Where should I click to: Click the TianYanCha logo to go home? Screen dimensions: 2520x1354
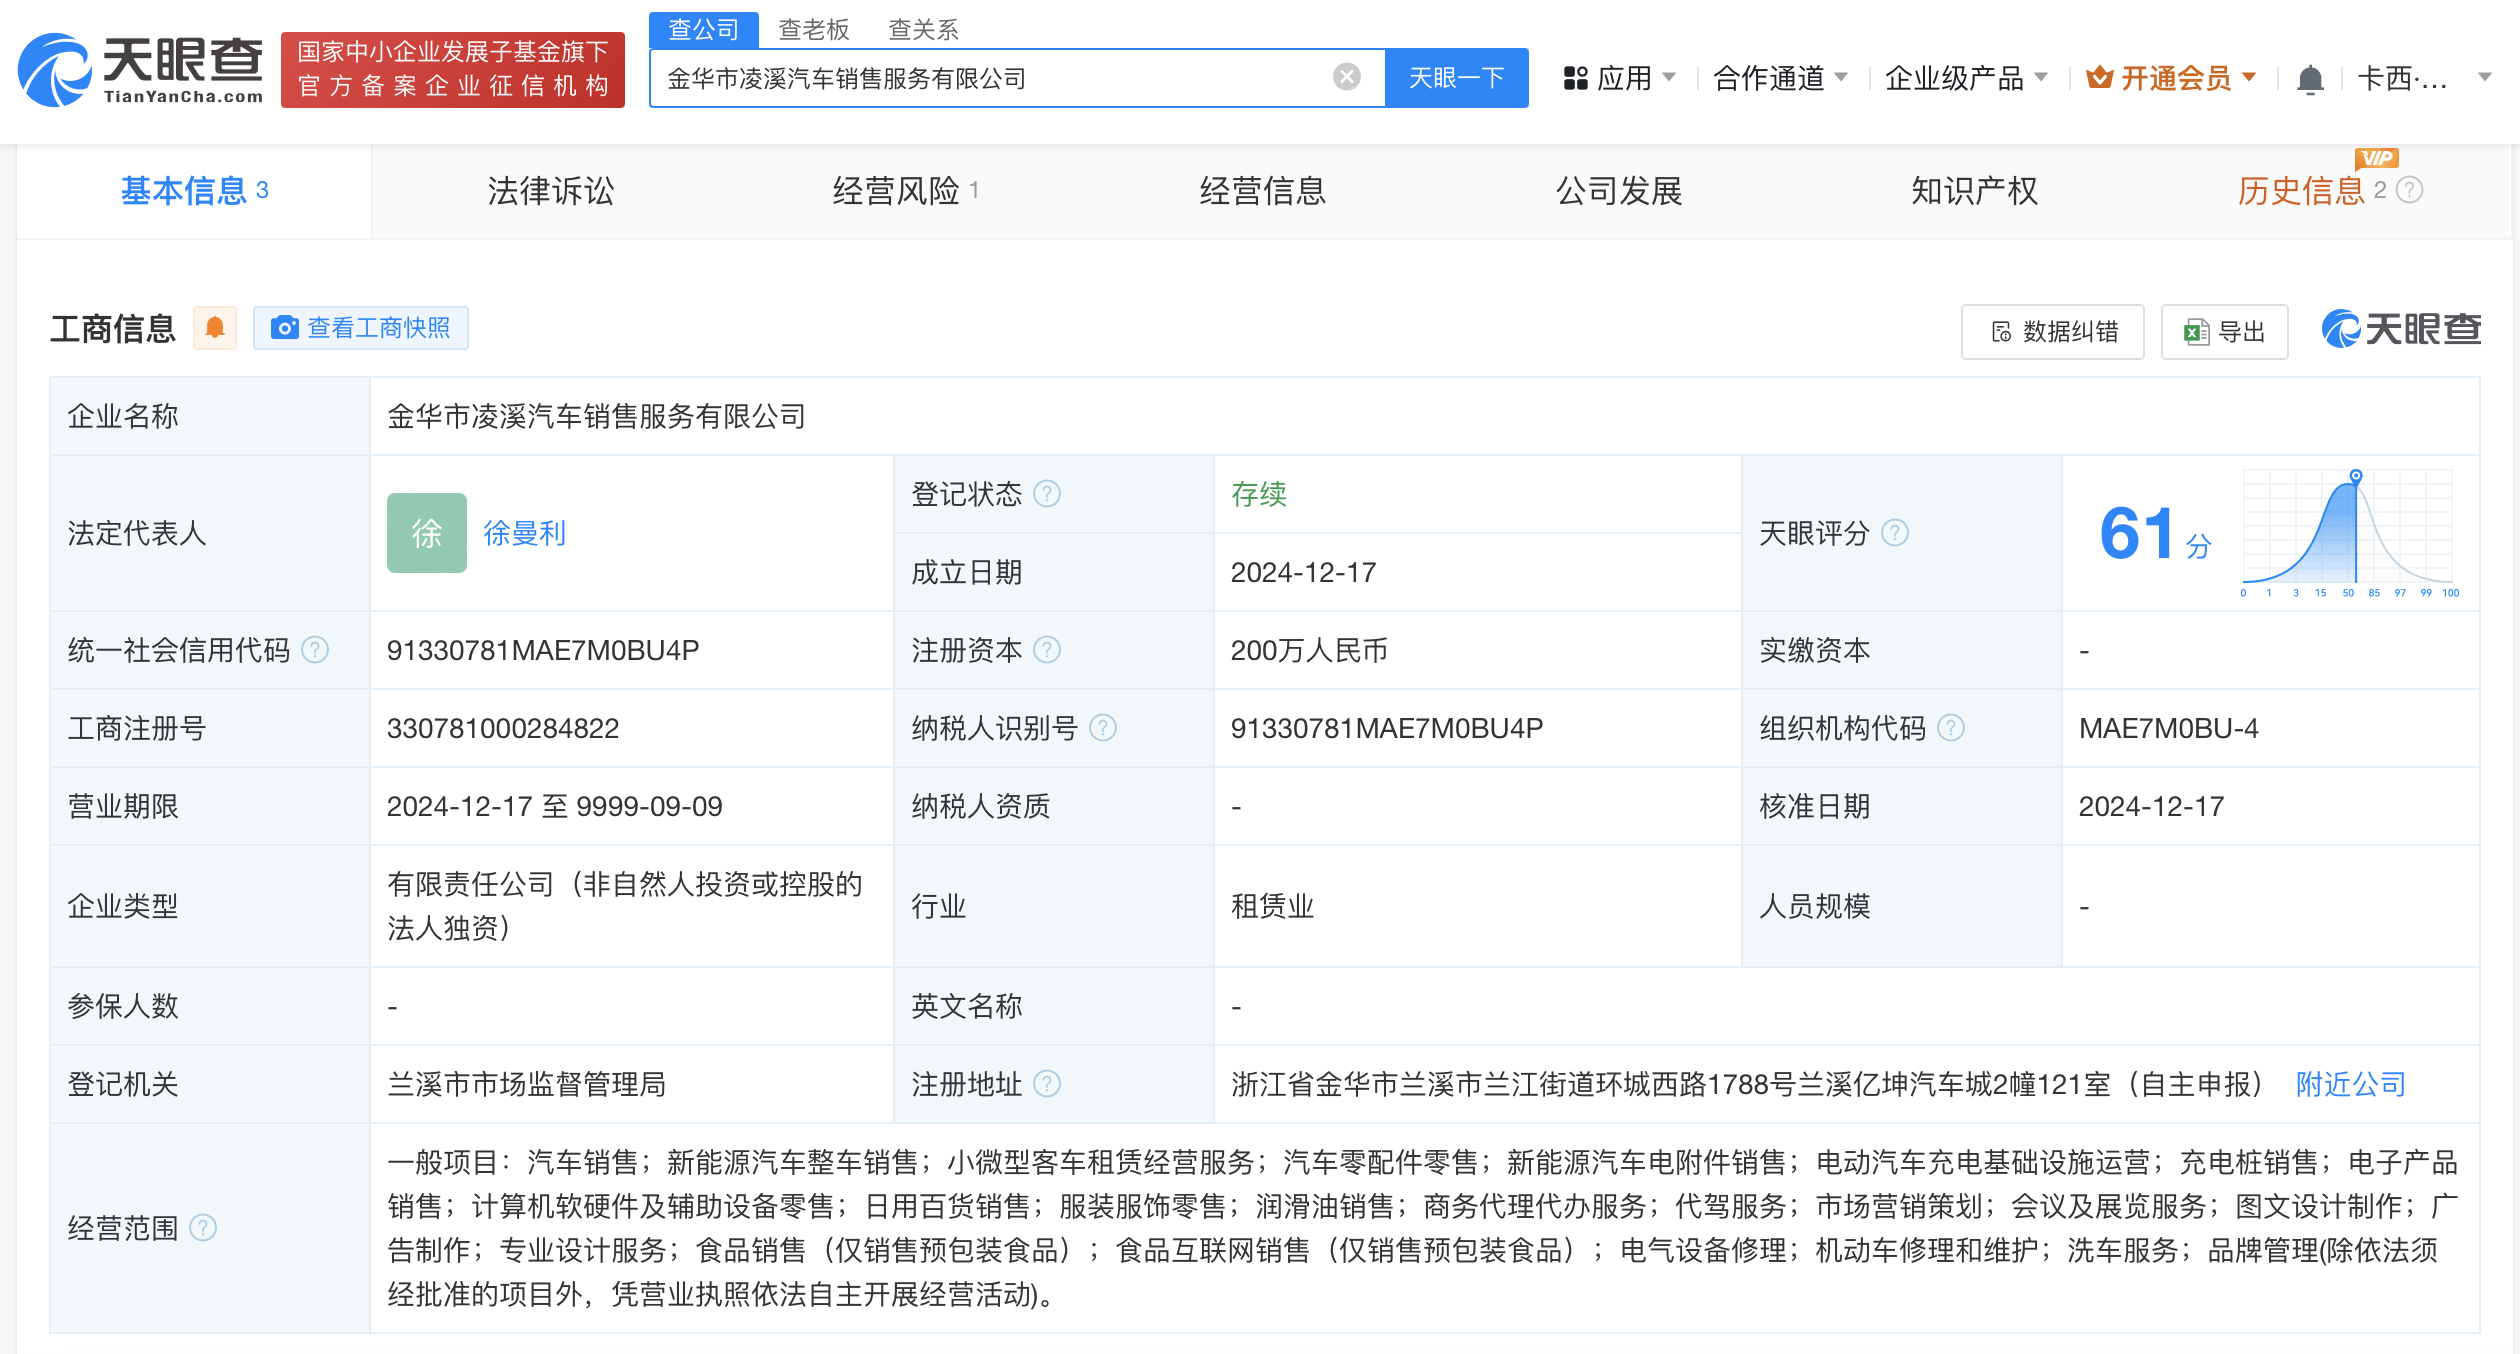click(141, 69)
